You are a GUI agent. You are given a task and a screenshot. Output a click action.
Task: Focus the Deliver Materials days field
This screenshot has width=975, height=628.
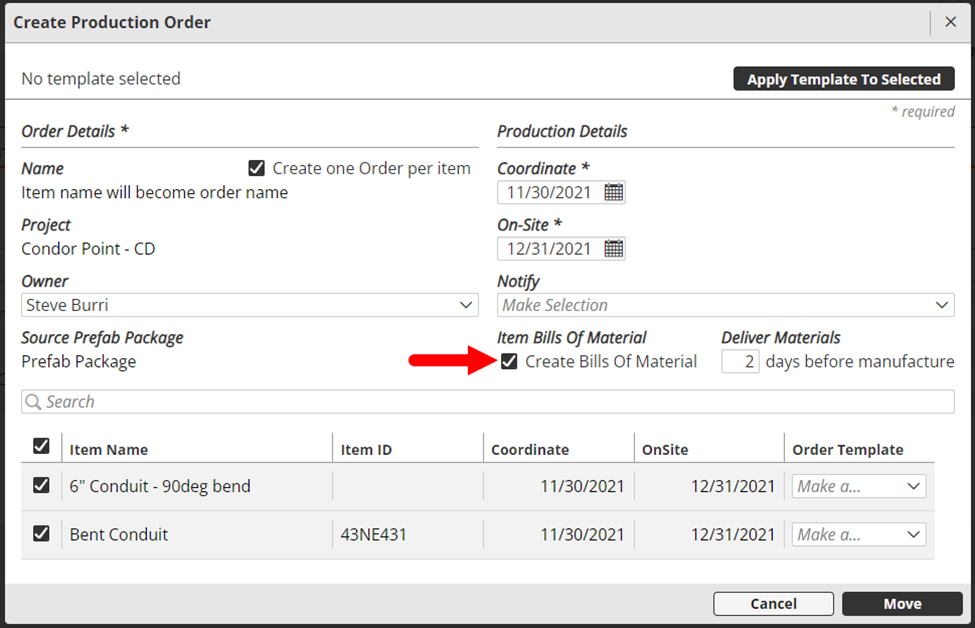click(x=740, y=361)
